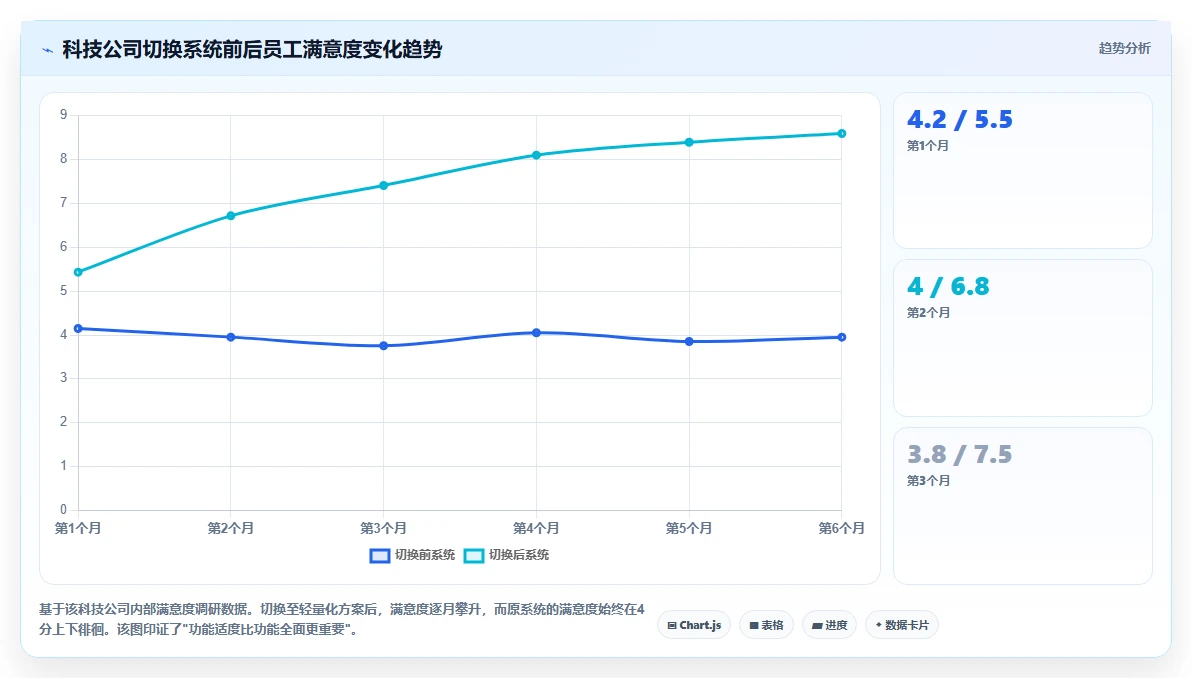Toggle the 切换后系统 legend series
1192x678 pixels.
[x=506, y=555]
